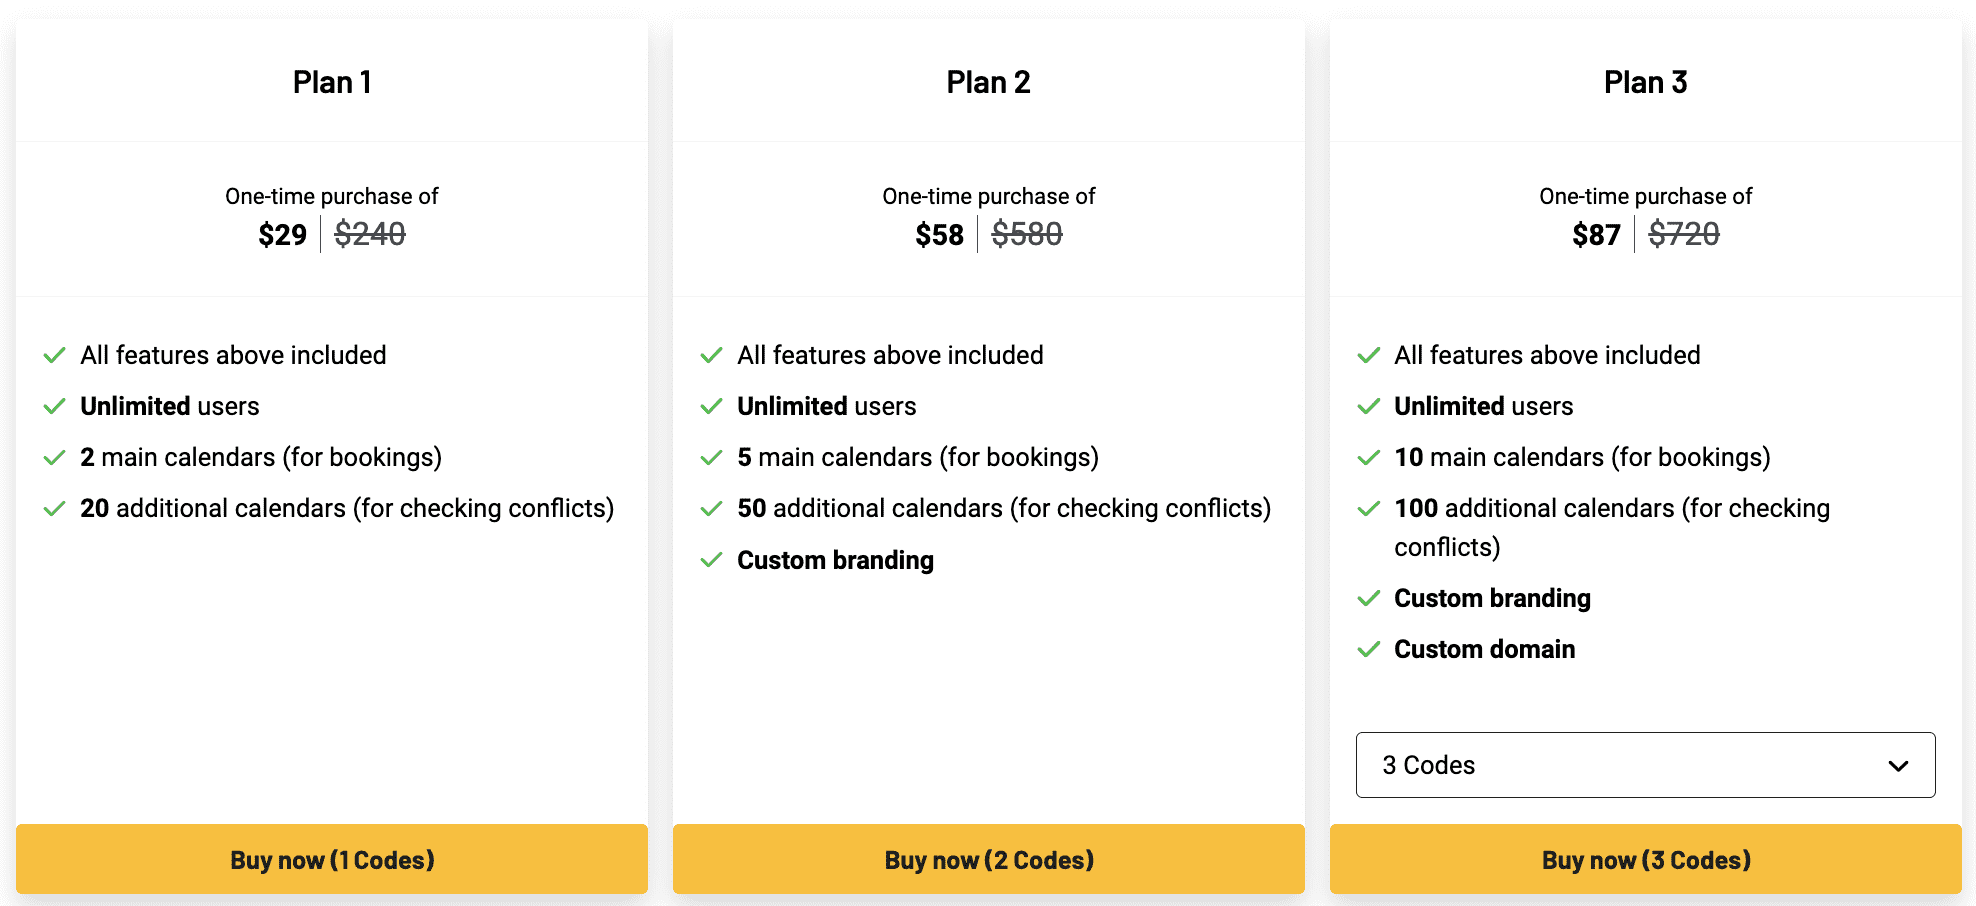Screen dimensions: 1976x906
Task: Click checkmark beside Plan 3 'Custom domain'
Action: coord(1369,650)
